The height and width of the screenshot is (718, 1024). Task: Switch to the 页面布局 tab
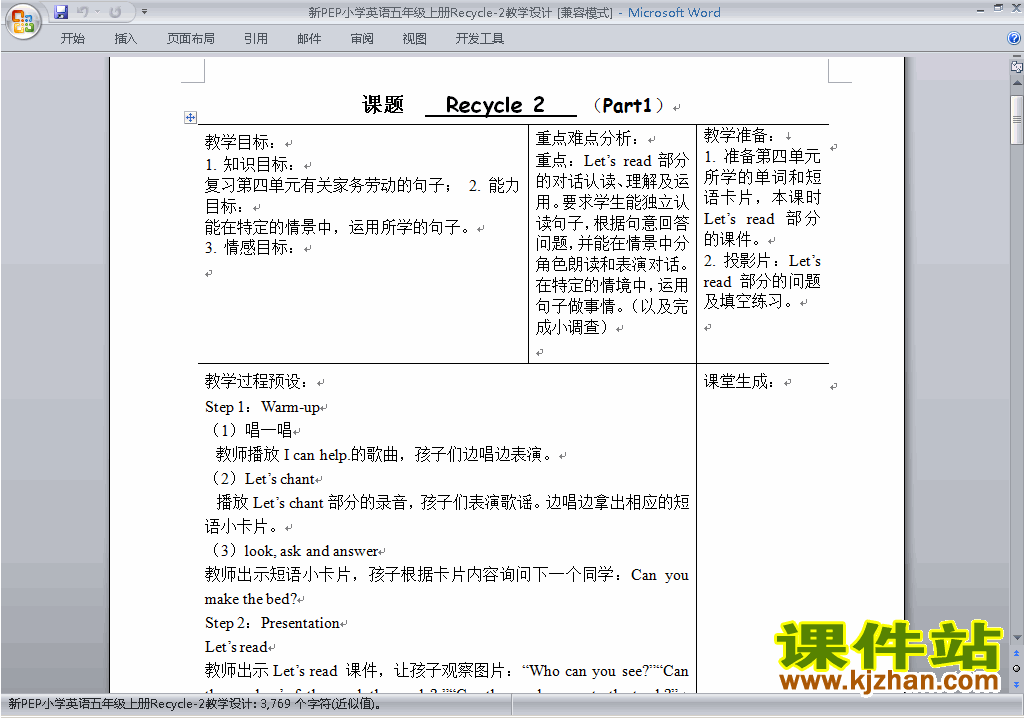pos(191,39)
